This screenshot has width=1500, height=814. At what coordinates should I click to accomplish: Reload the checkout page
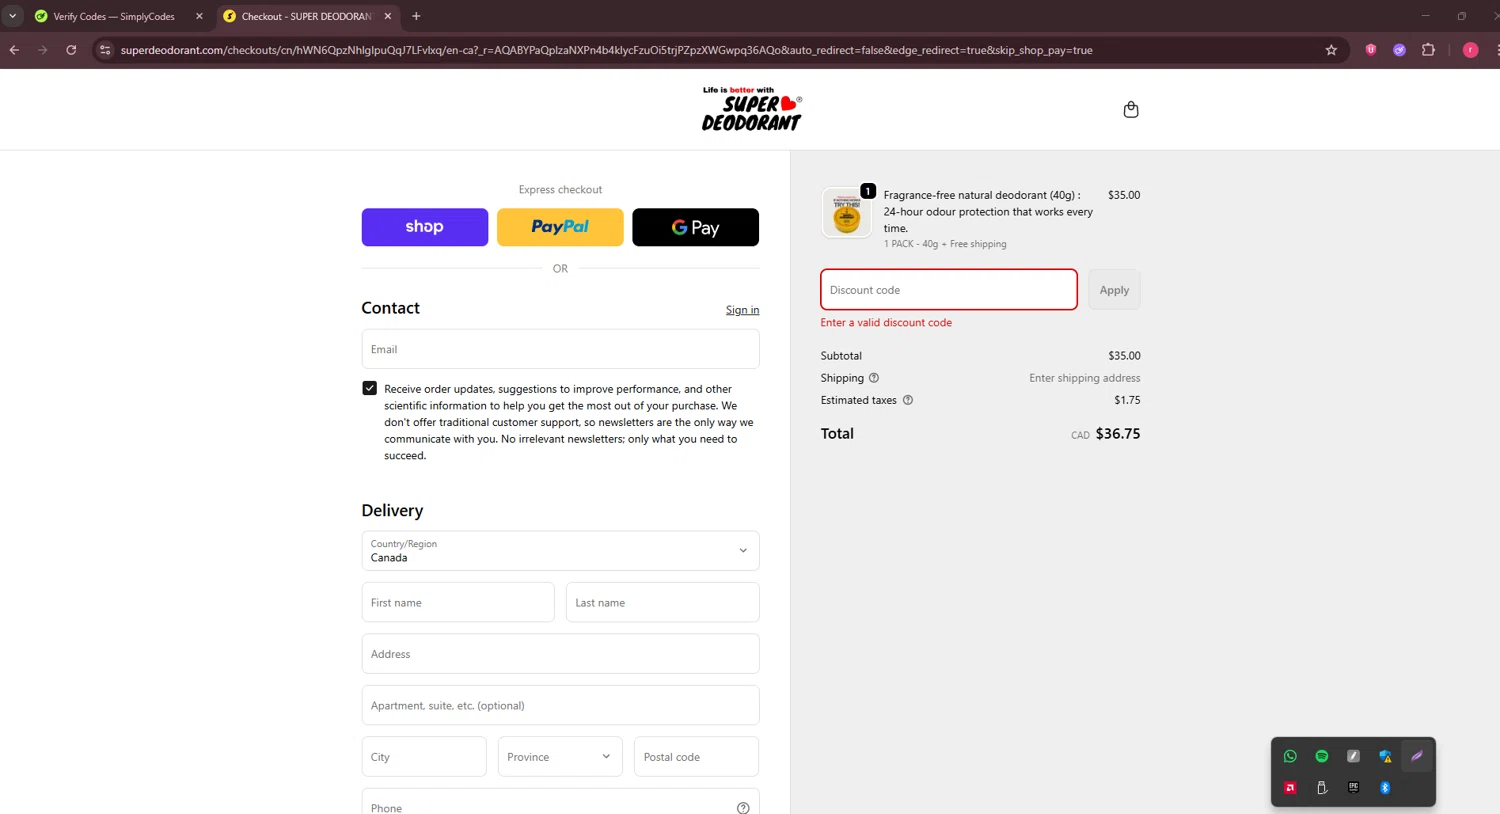click(71, 50)
